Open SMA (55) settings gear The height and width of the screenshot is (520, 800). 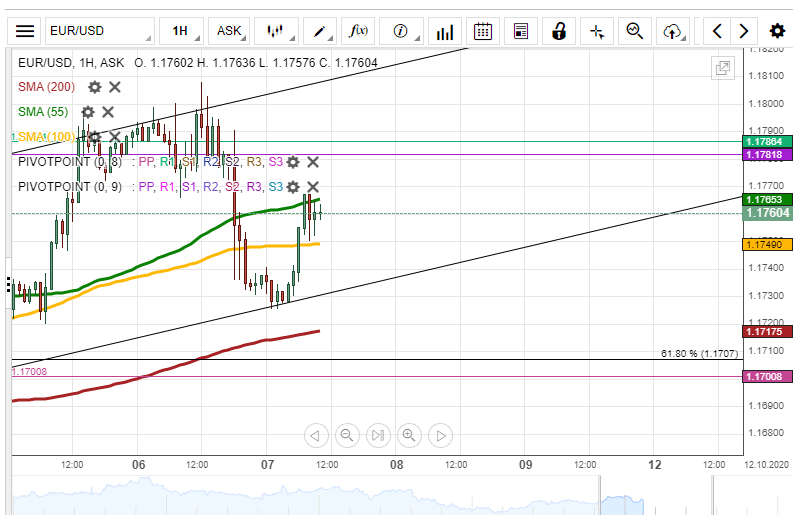pos(88,112)
